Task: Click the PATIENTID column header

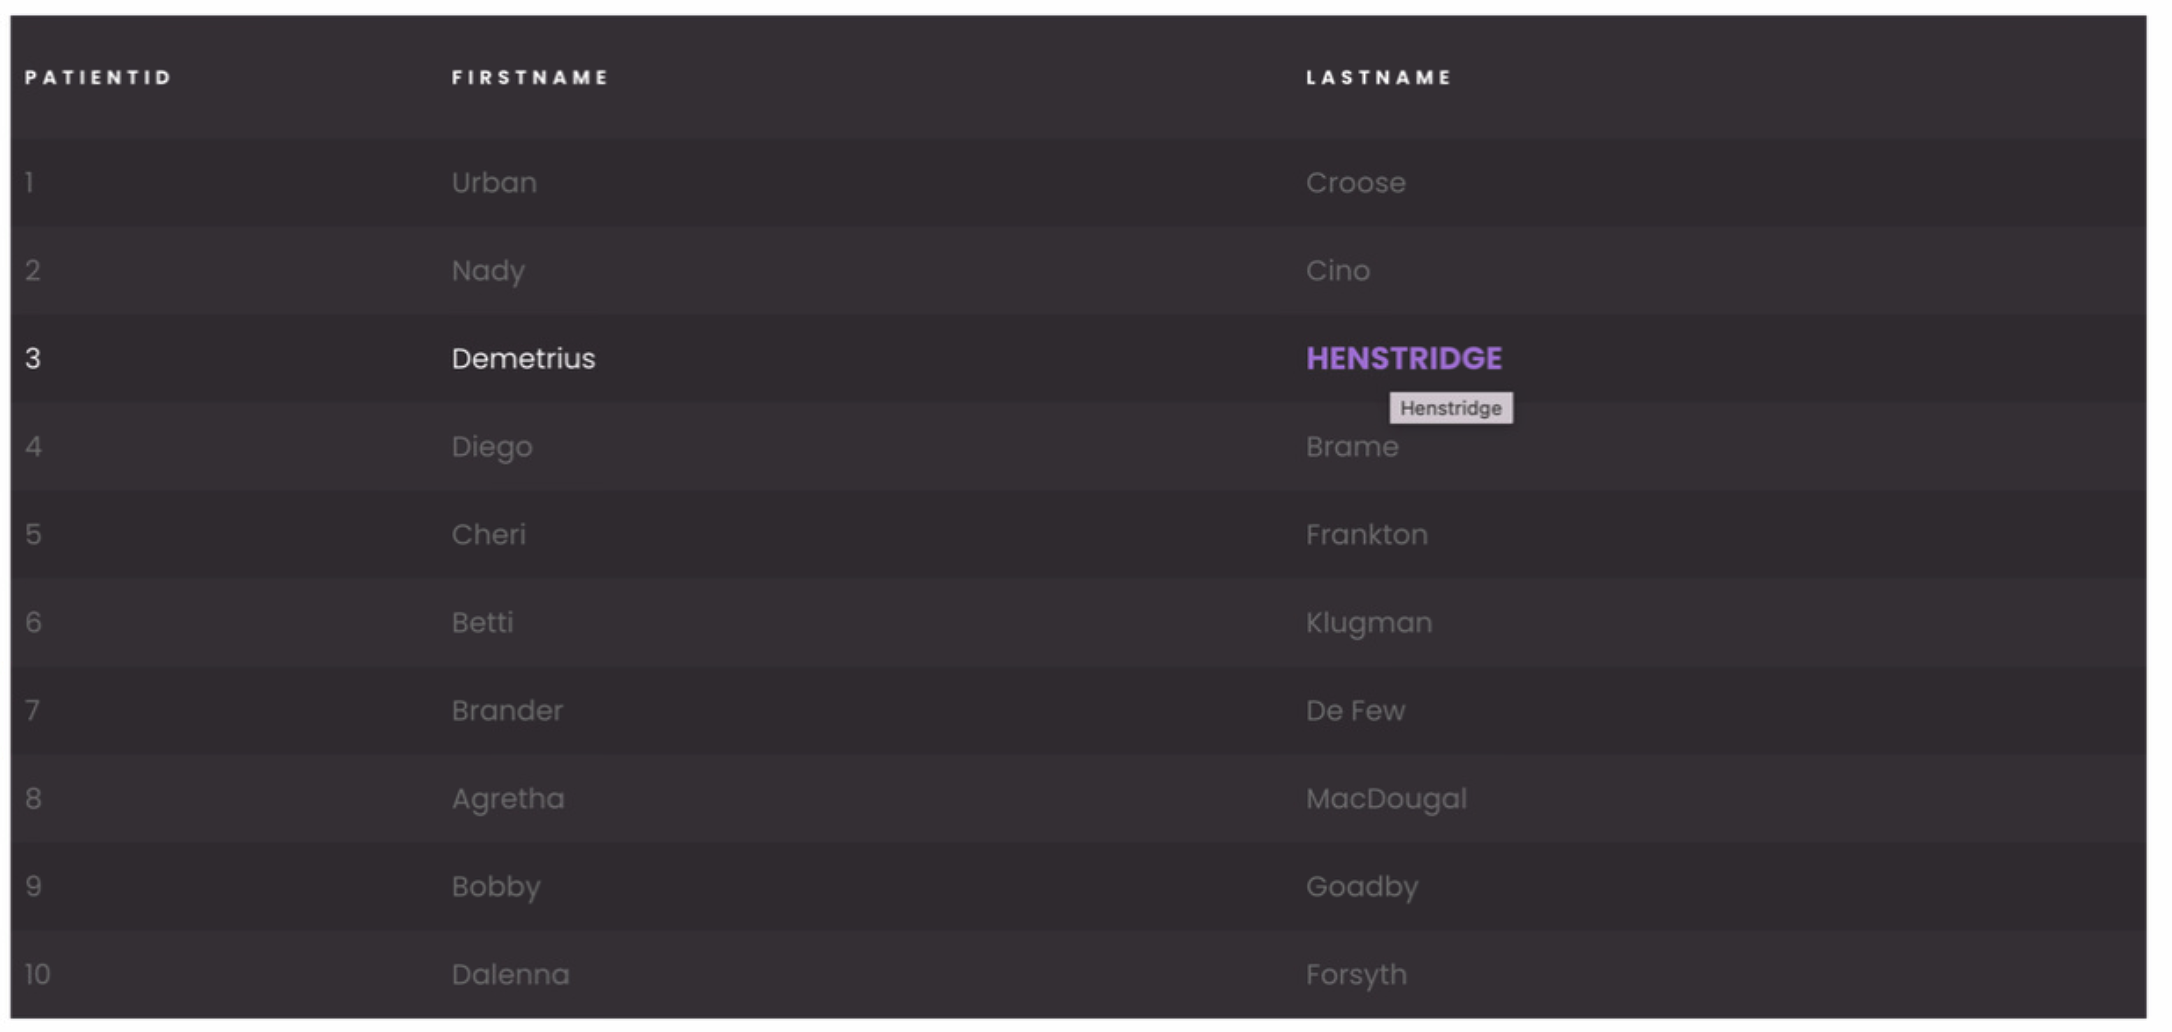Action: pyautogui.click(x=98, y=77)
